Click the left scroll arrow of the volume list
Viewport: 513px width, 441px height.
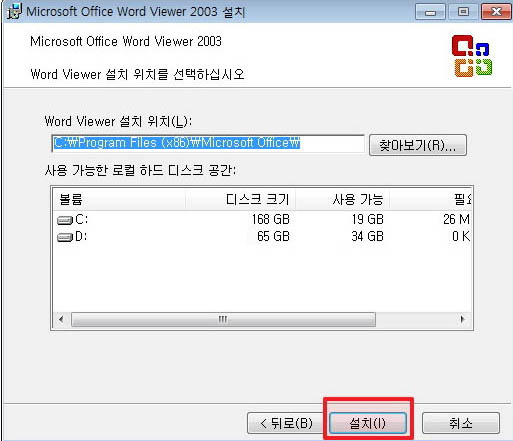[61, 319]
